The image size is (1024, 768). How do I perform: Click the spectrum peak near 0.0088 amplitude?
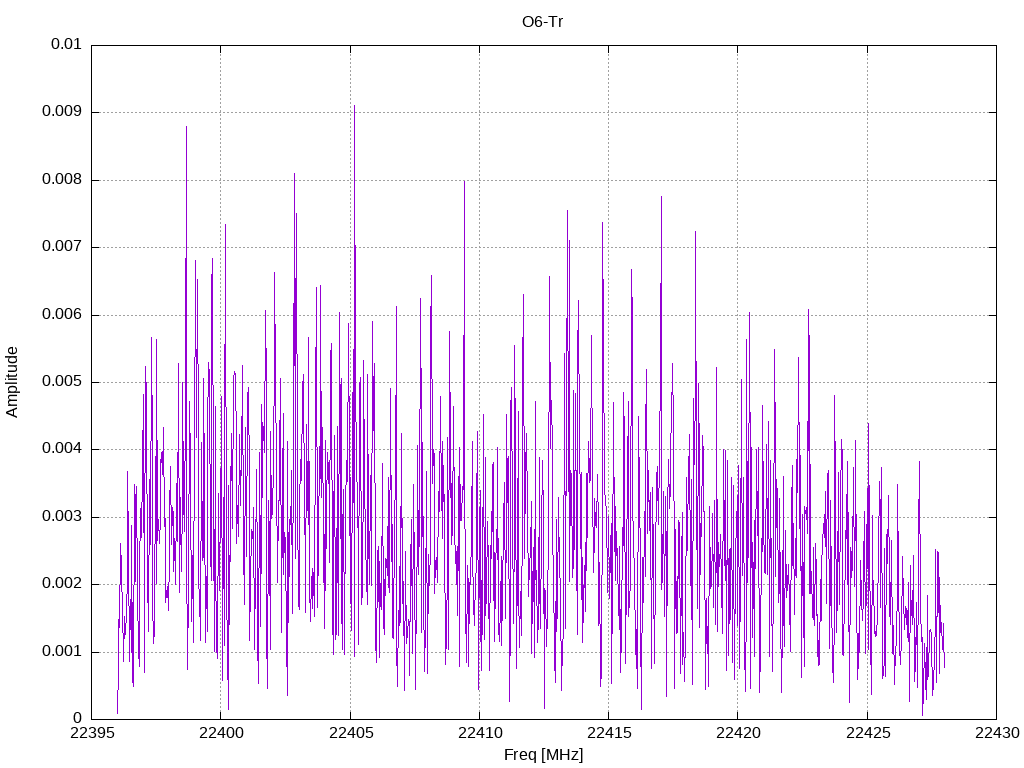click(x=187, y=127)
